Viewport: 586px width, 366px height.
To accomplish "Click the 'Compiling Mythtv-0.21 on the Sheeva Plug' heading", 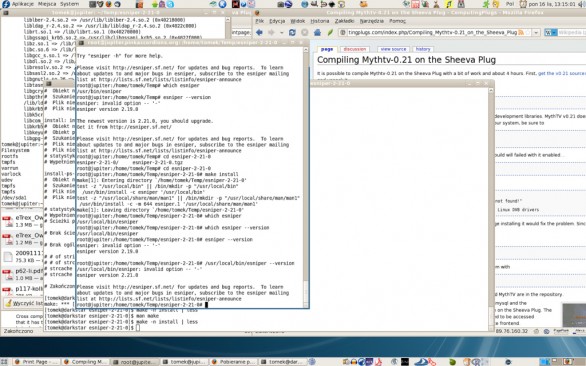I will pos(406,60).
